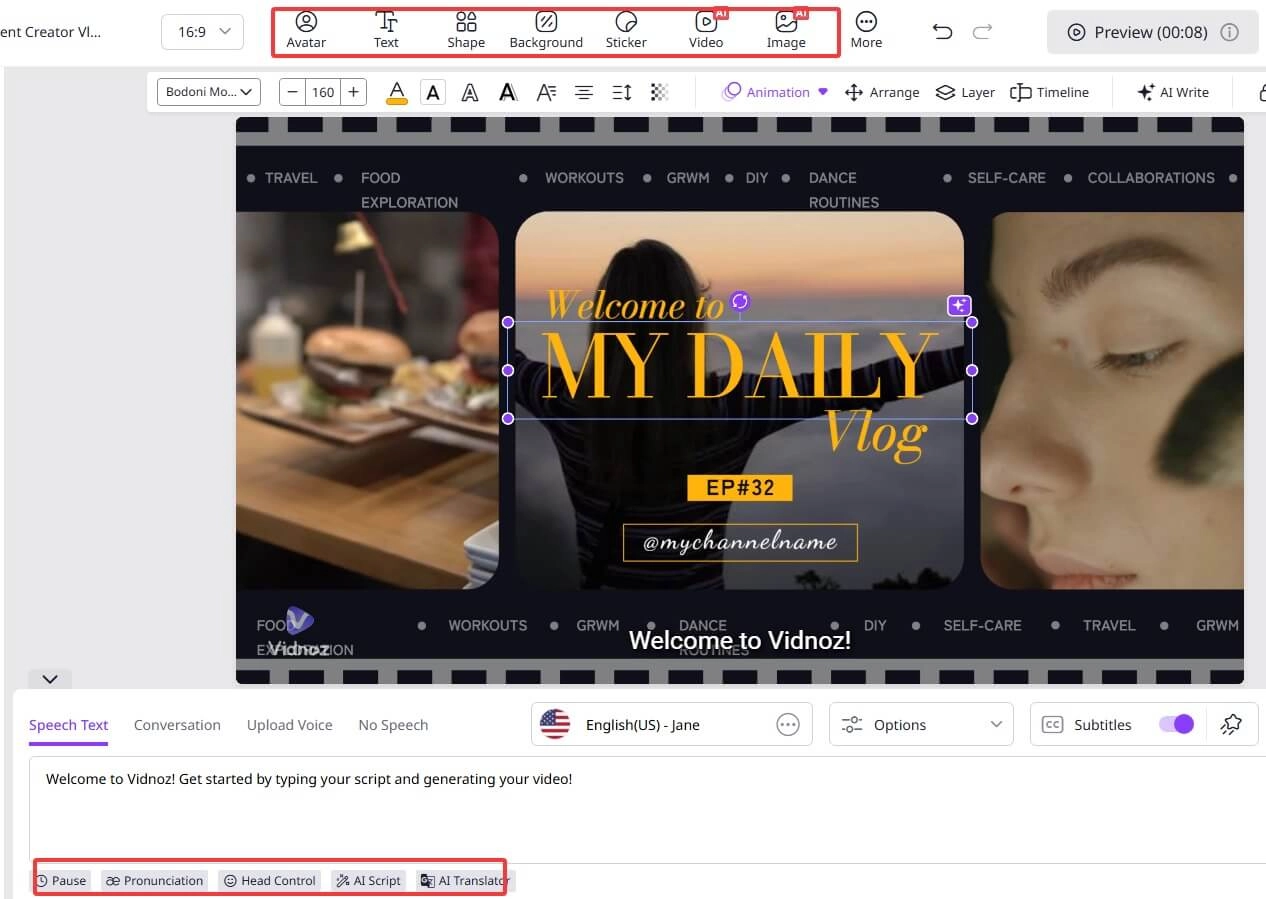1266x899 pixels.
Task: Open the line spacing icon
Action: (x=622, y=92)
